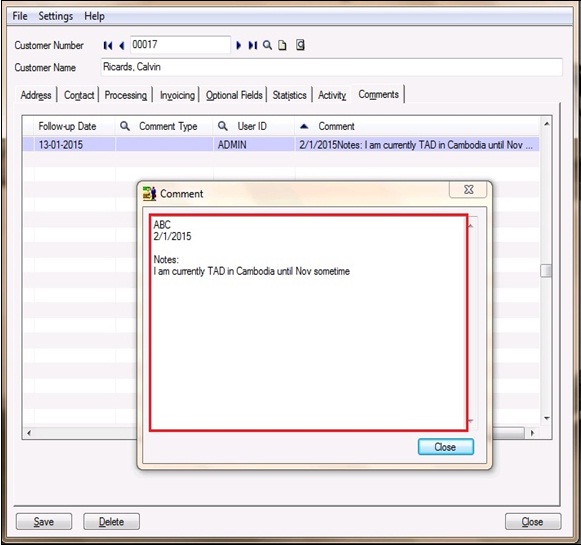This screenshot has width=581, height=545.
Task: Open customer number finder magnifier
Action: click(x=267, y=45)
